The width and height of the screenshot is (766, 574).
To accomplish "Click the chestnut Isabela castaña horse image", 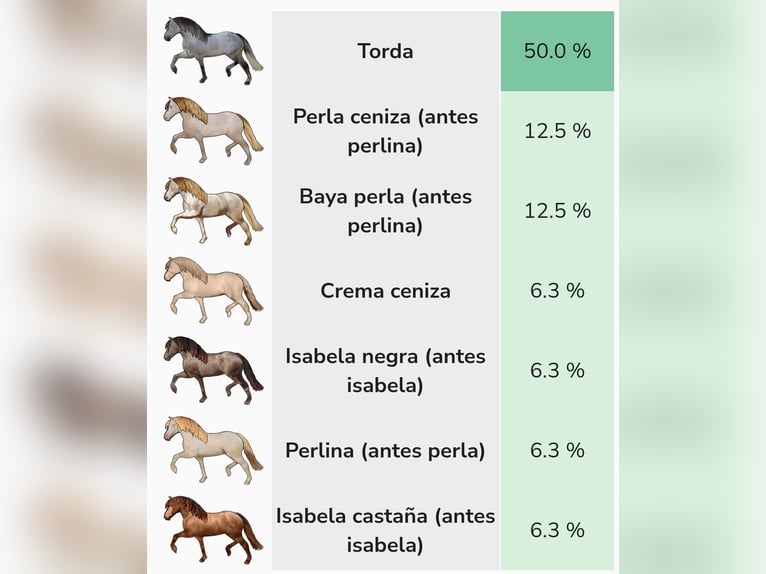I will click(212, 529).
